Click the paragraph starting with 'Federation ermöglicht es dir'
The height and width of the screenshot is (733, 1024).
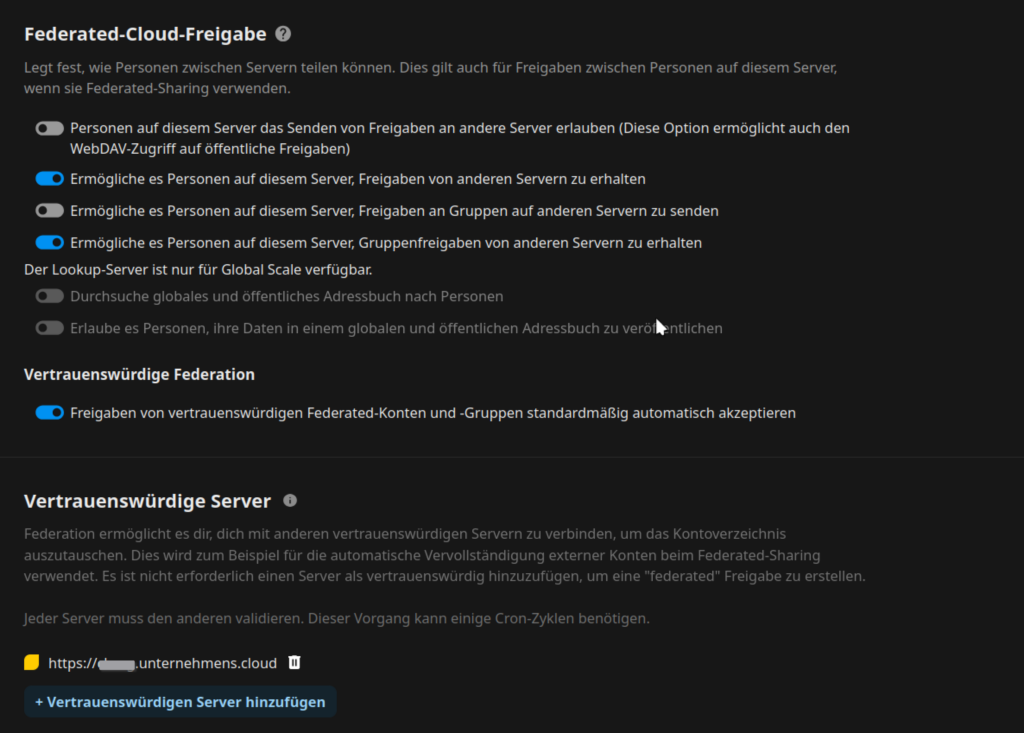coord(440,555)
